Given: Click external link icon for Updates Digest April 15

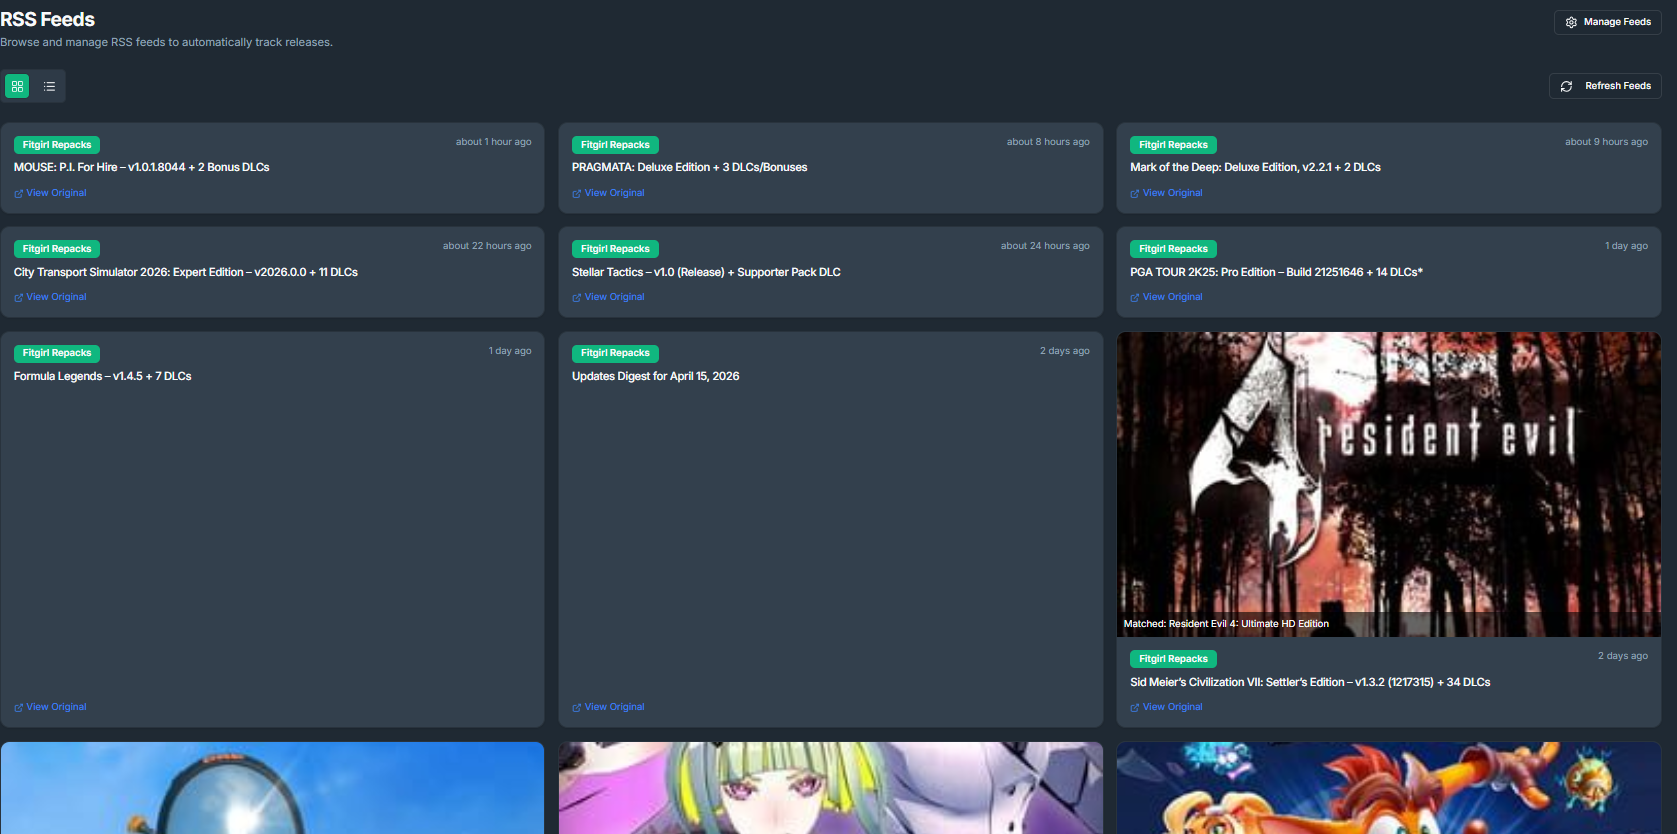Looking at the screenshot, I should click(577, 708).
